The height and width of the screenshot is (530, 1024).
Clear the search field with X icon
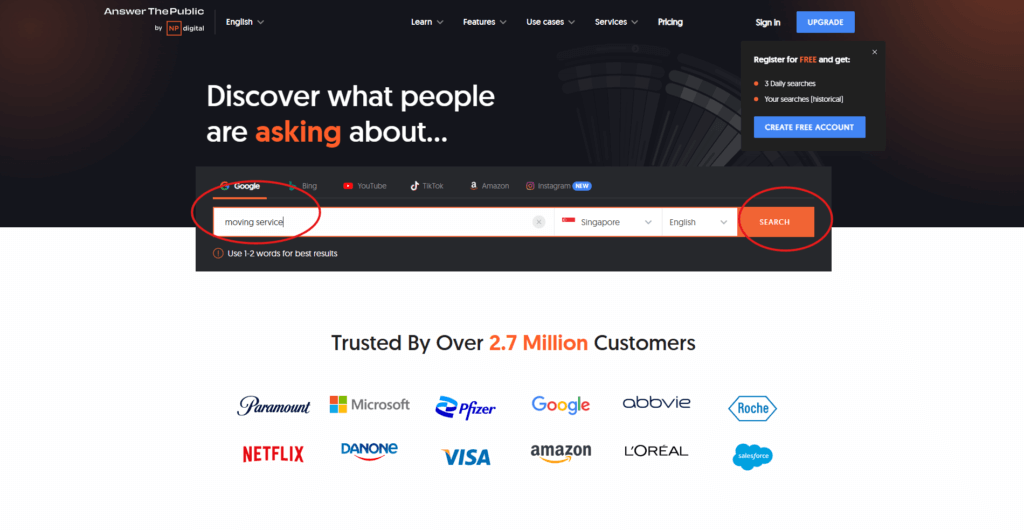539,222
